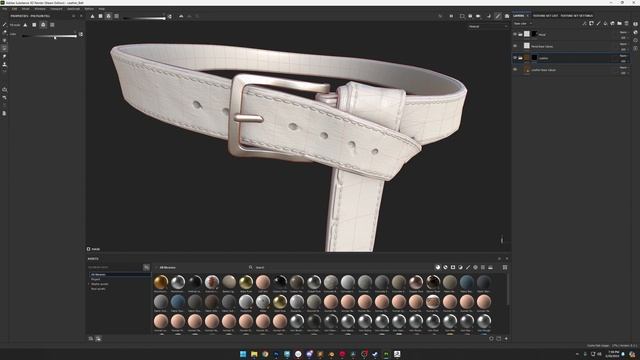The height and width of the screenshot is (360, 640).
Task: Collapse the Metal folder icon
Action: [x=520, y=34]
